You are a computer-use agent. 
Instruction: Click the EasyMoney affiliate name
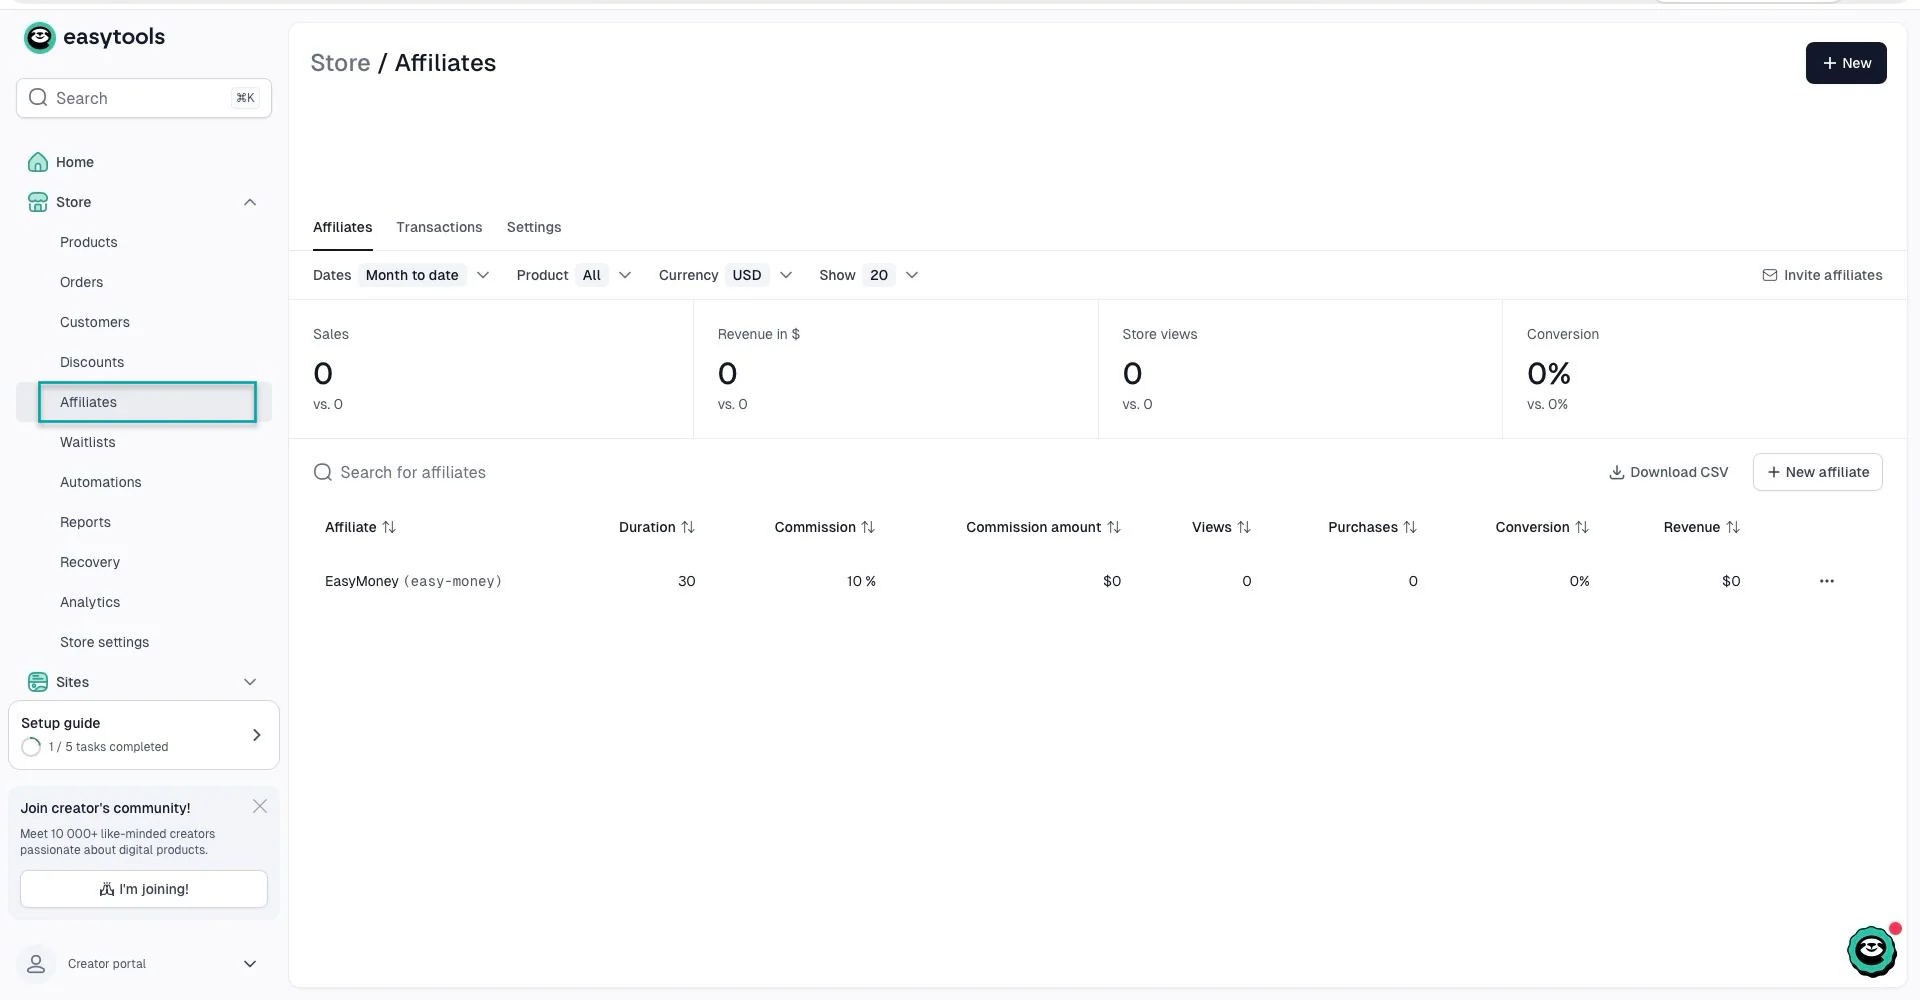click(362, 581)
